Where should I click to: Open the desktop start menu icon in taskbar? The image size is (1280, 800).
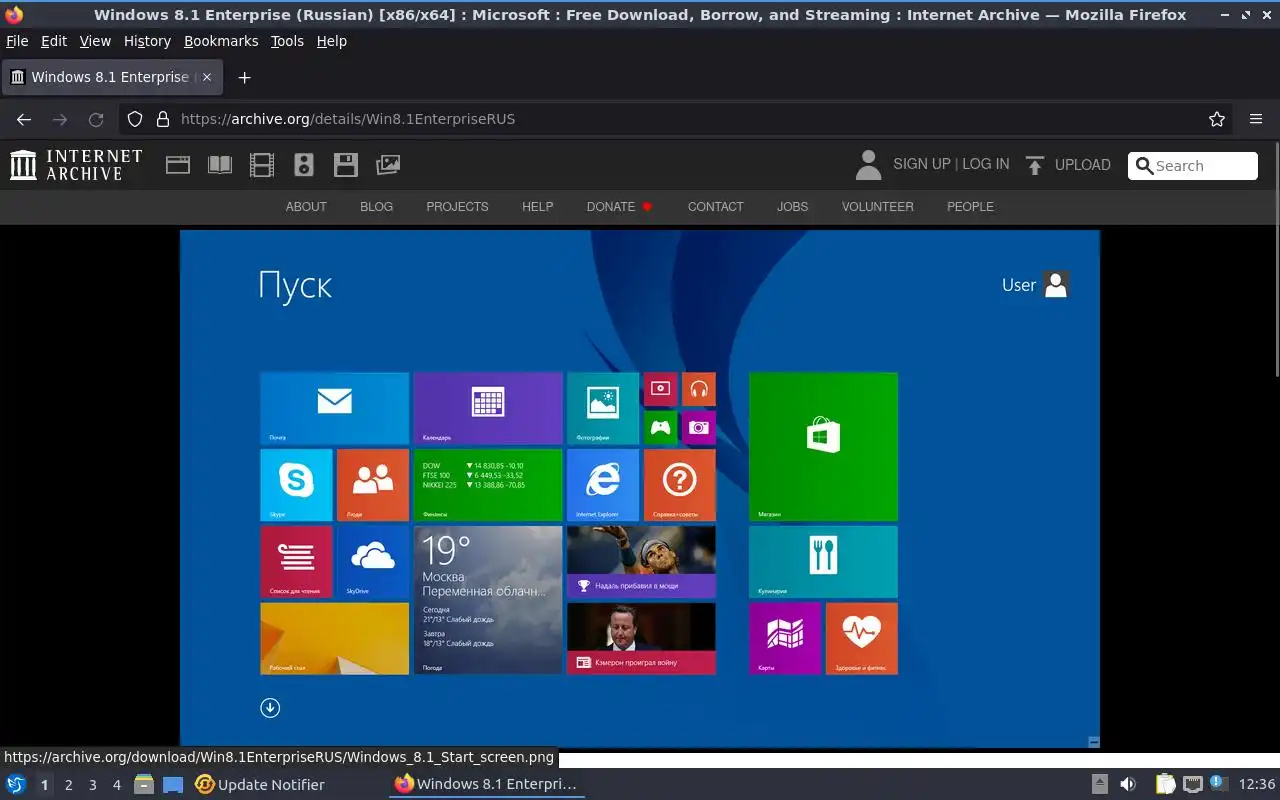pos(16,784)
